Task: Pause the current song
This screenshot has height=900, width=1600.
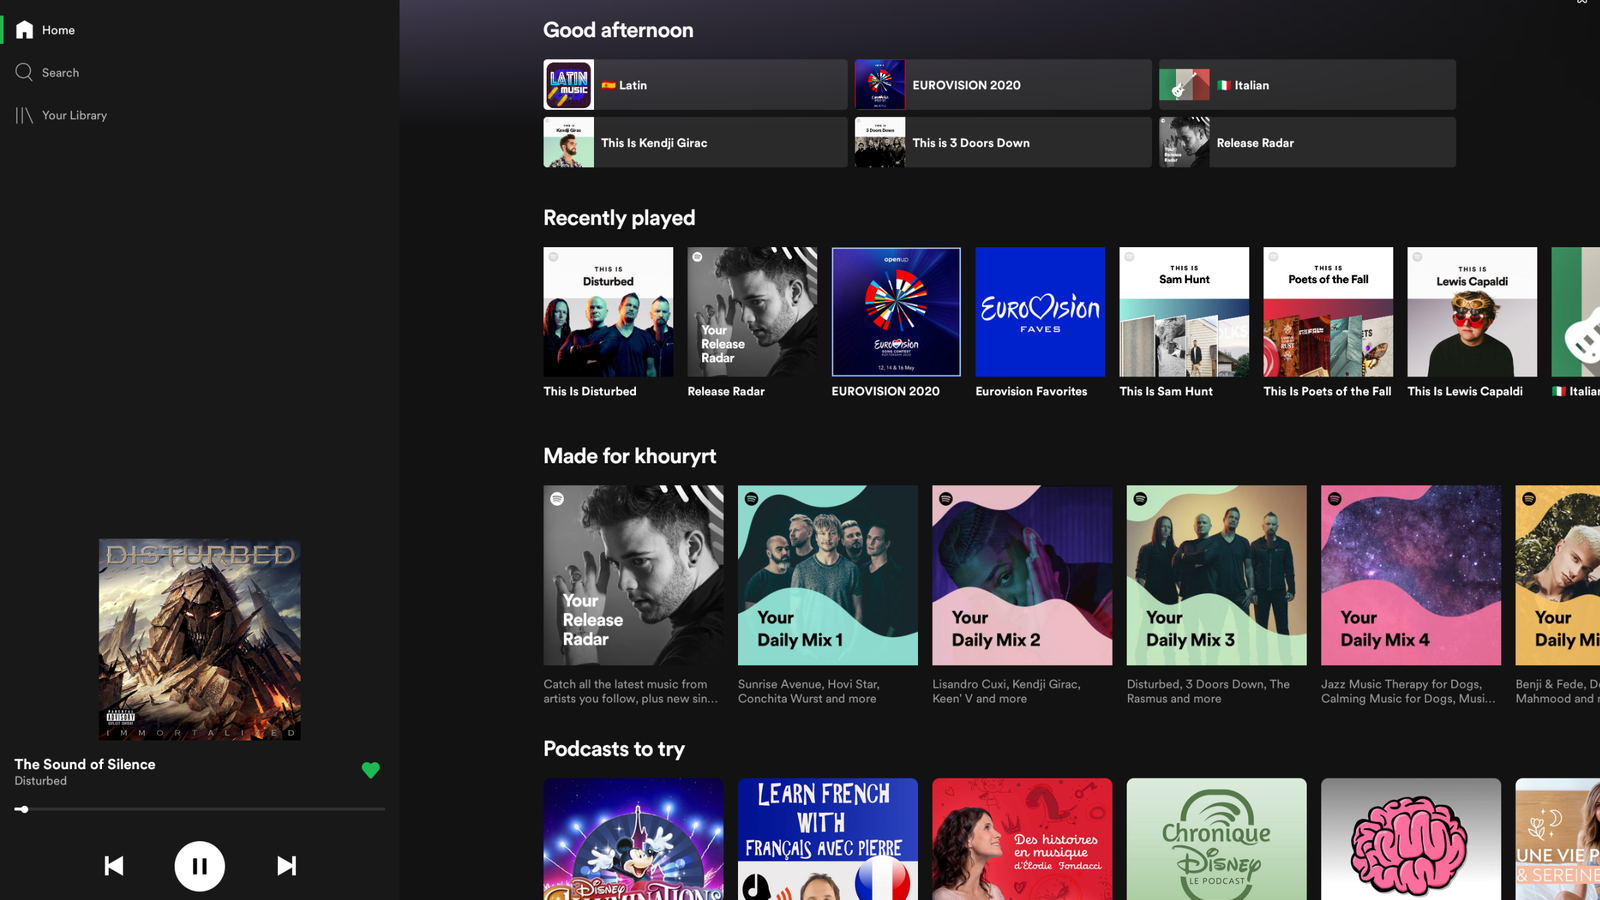Action: tap(199, 866)
